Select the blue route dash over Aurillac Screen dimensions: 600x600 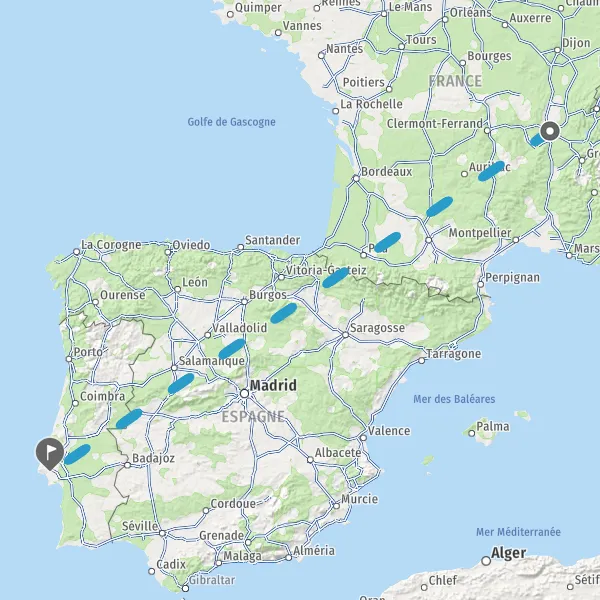point(491,171)
